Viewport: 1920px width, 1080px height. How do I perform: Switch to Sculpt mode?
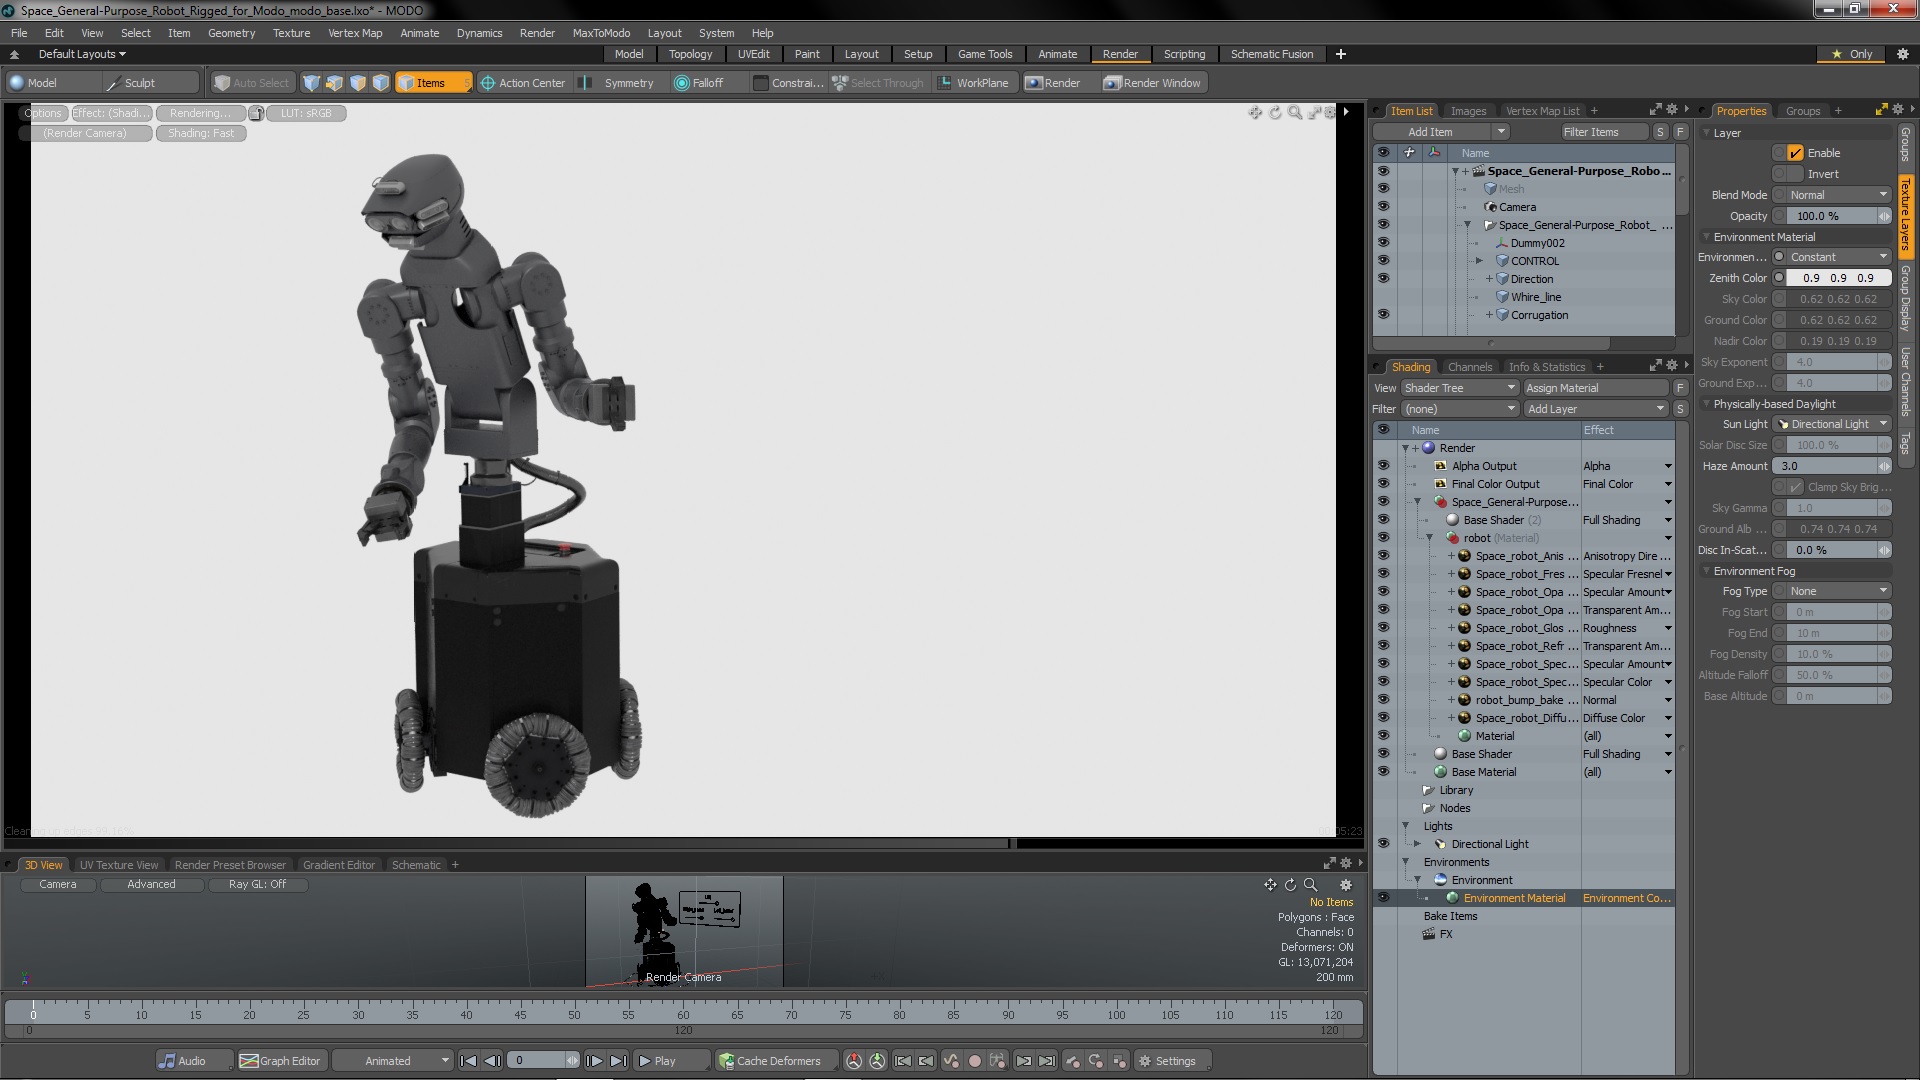[150, 83]
